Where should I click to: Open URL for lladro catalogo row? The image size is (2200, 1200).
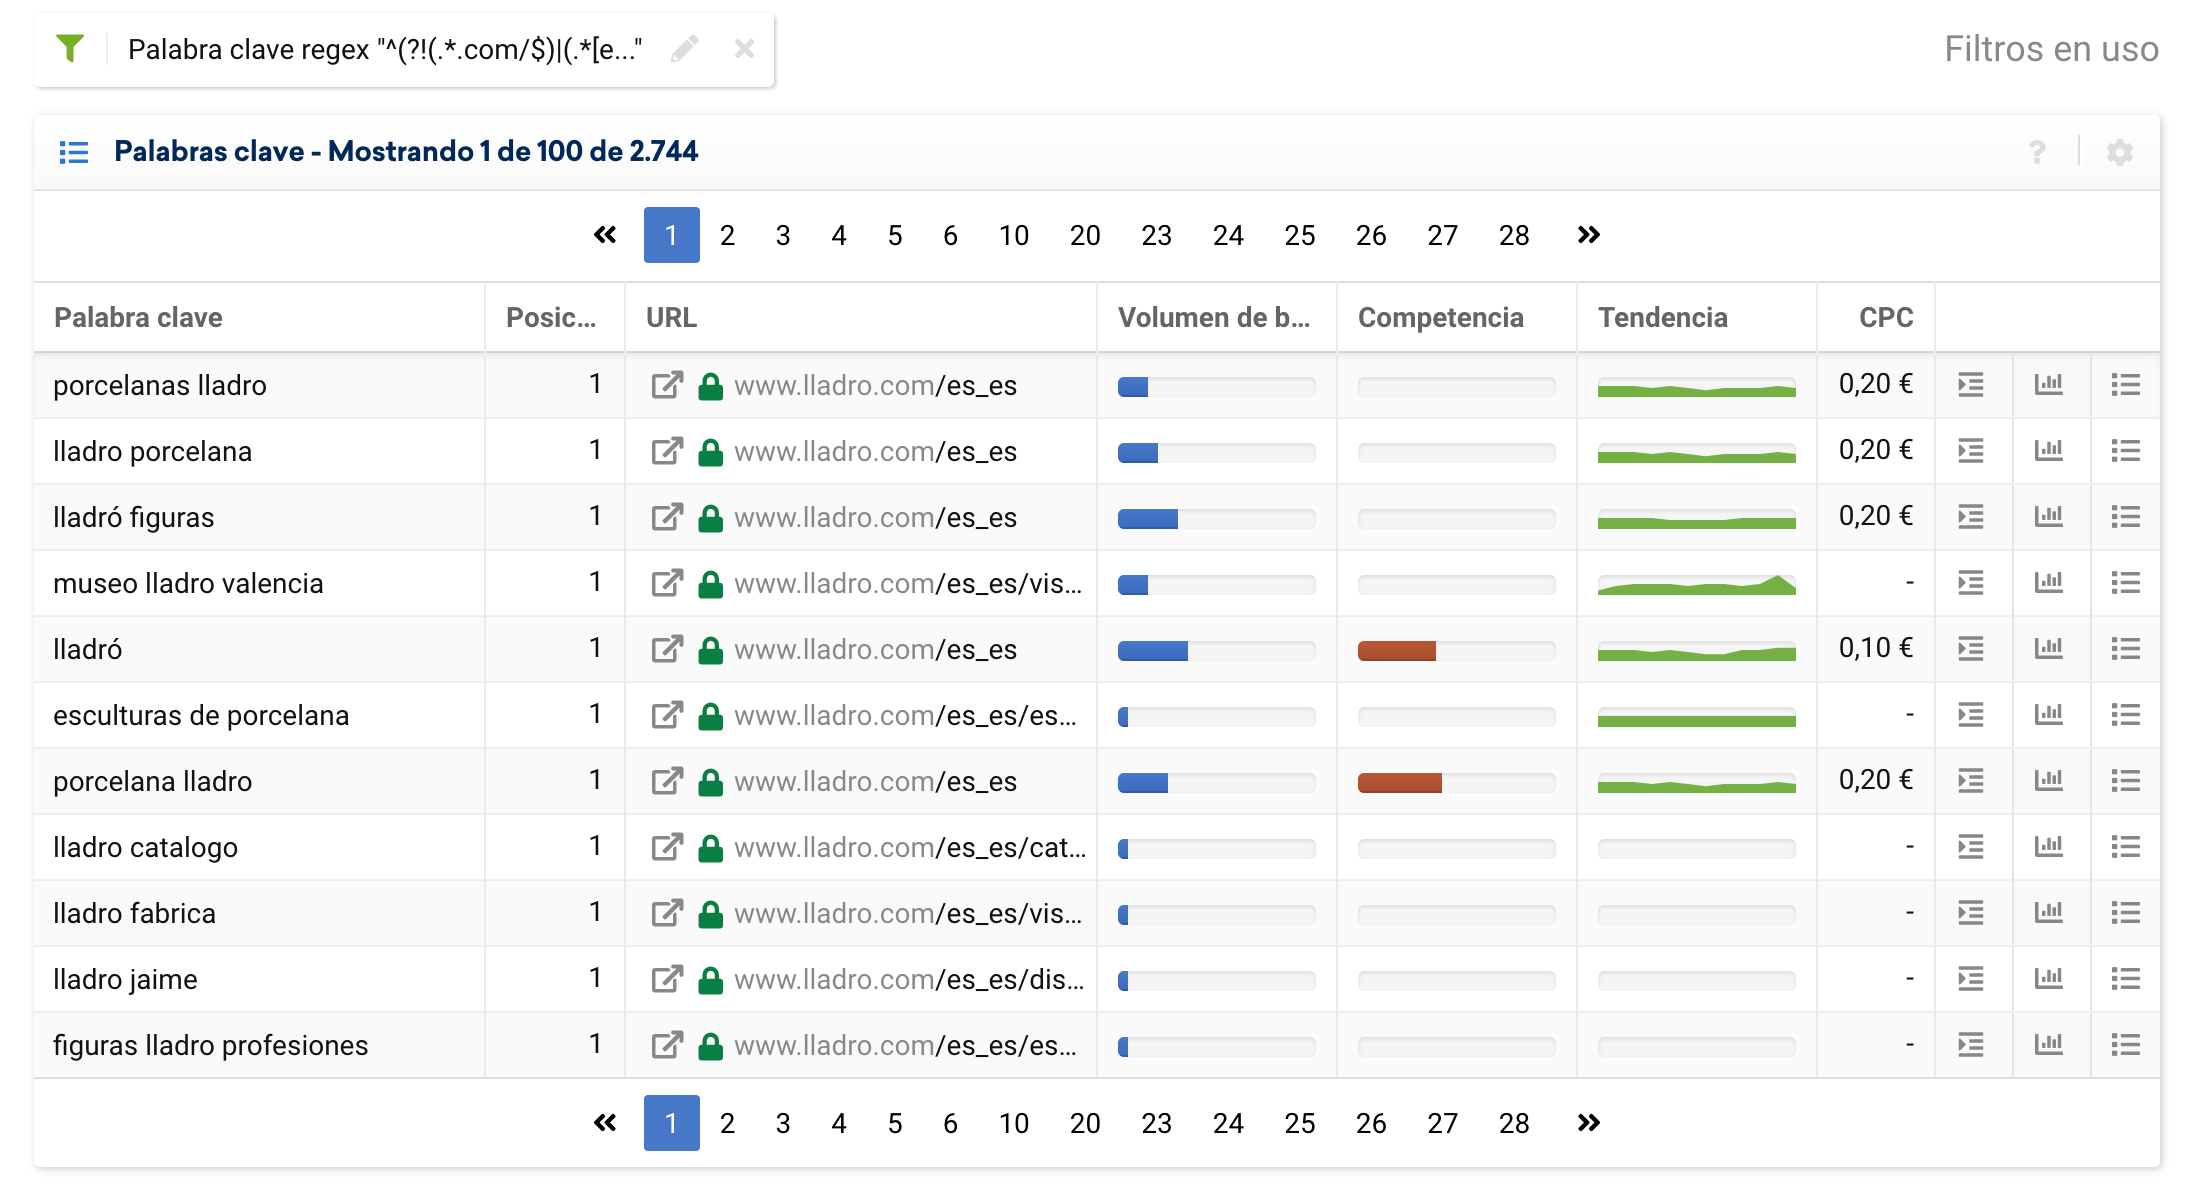[x=910, y=847]
